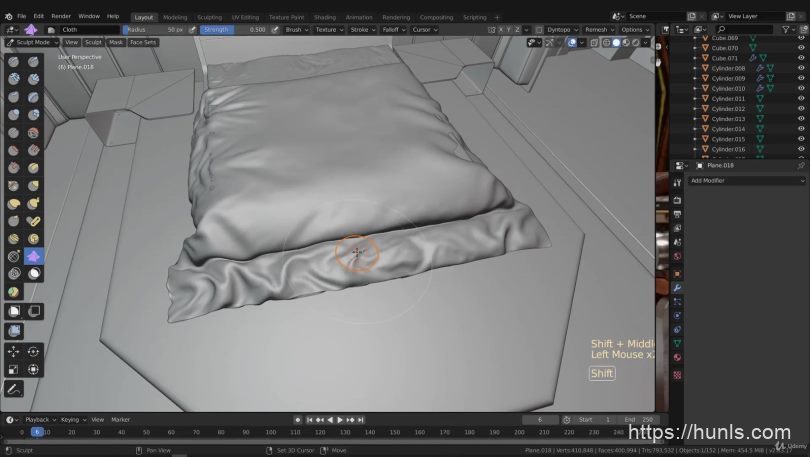Adjust the brush Strength slider

coord(235,30)
